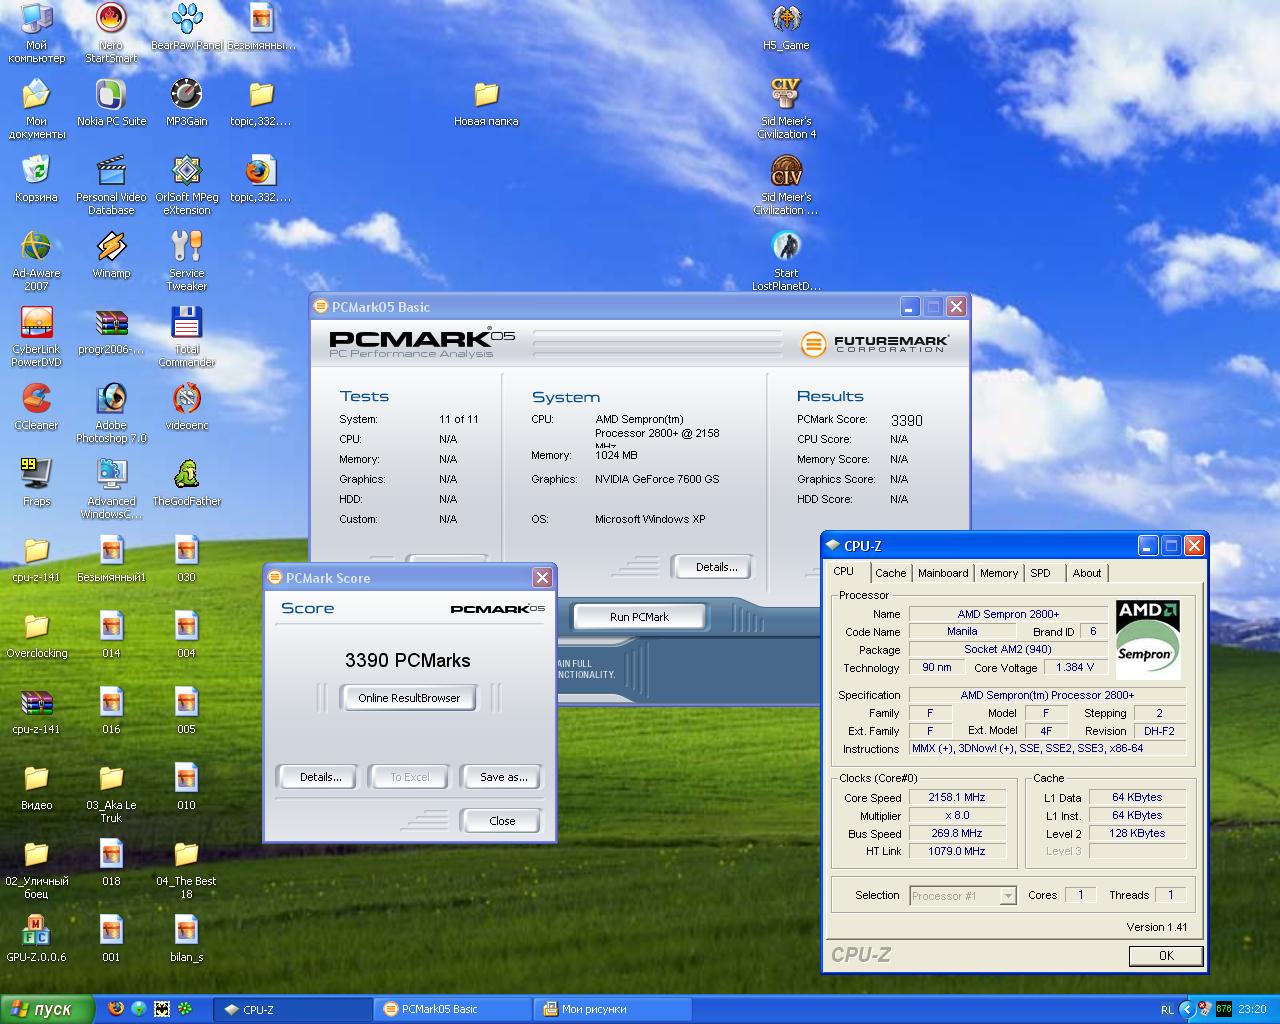The width and height of the screenshot is (1280, 1024).
Task: Open MP3Gain desktop icon
Action: coord(186,102)
